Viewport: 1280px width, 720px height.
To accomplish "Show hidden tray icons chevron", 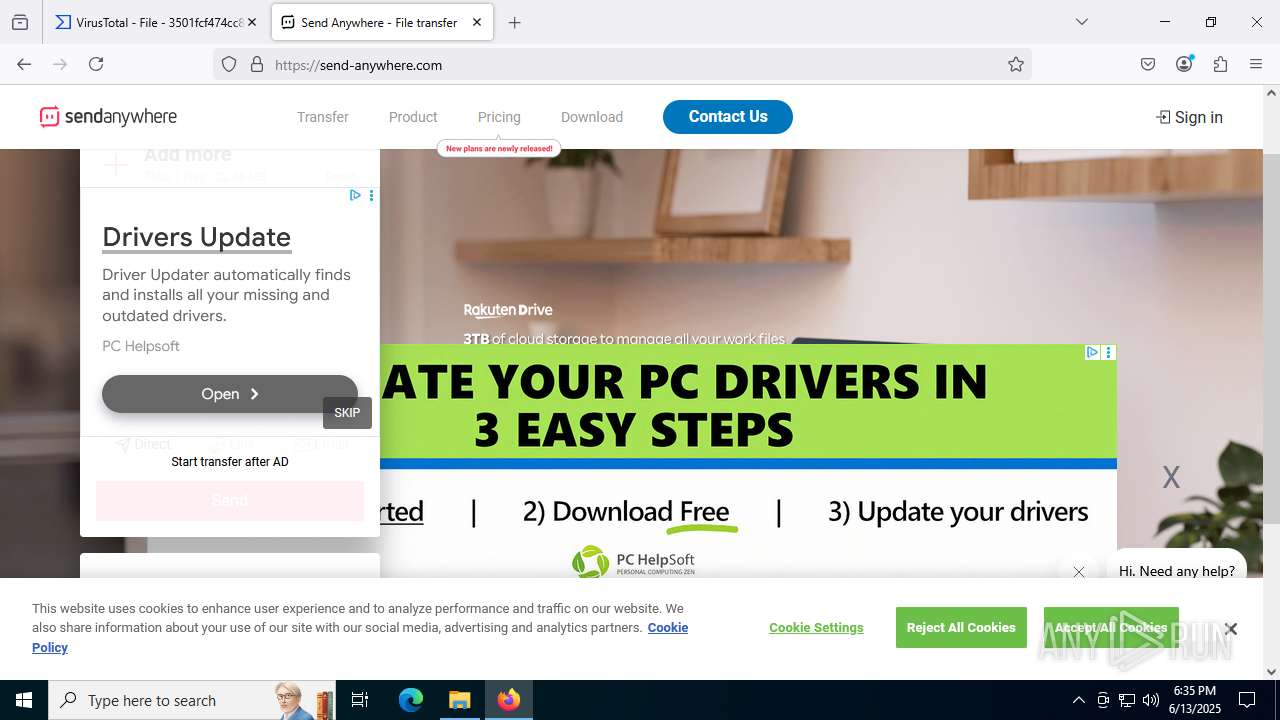I will tap(1078, 700).
